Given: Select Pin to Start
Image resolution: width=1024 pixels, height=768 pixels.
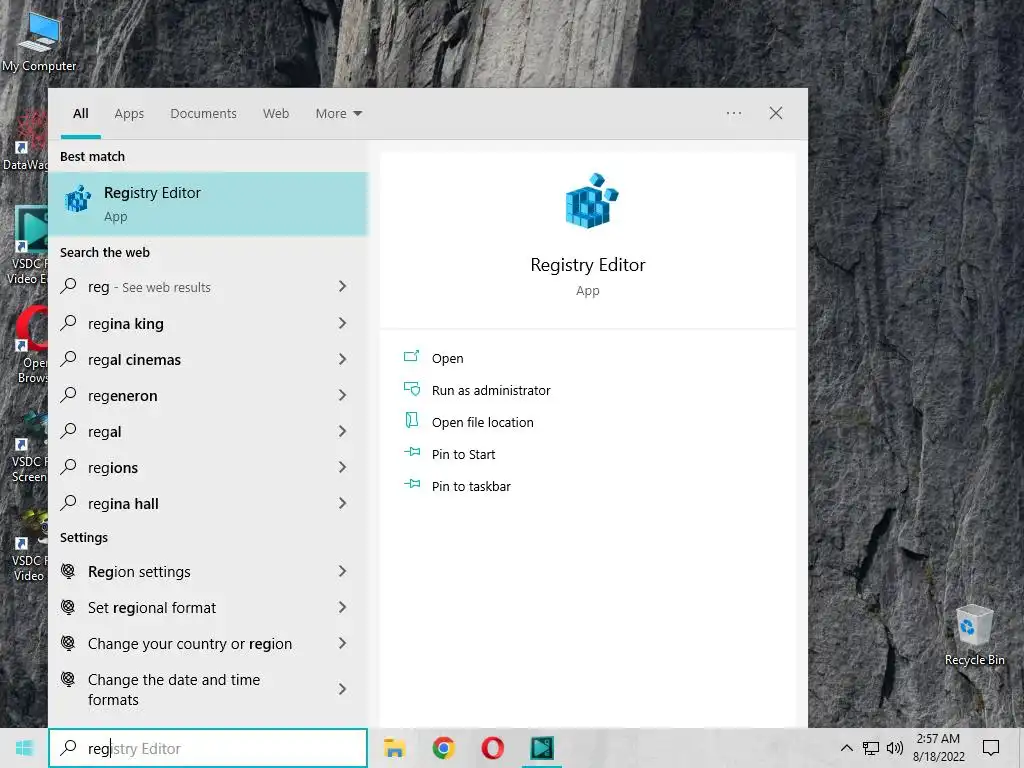Looking at the screenshot, I should tap(464, 454).
